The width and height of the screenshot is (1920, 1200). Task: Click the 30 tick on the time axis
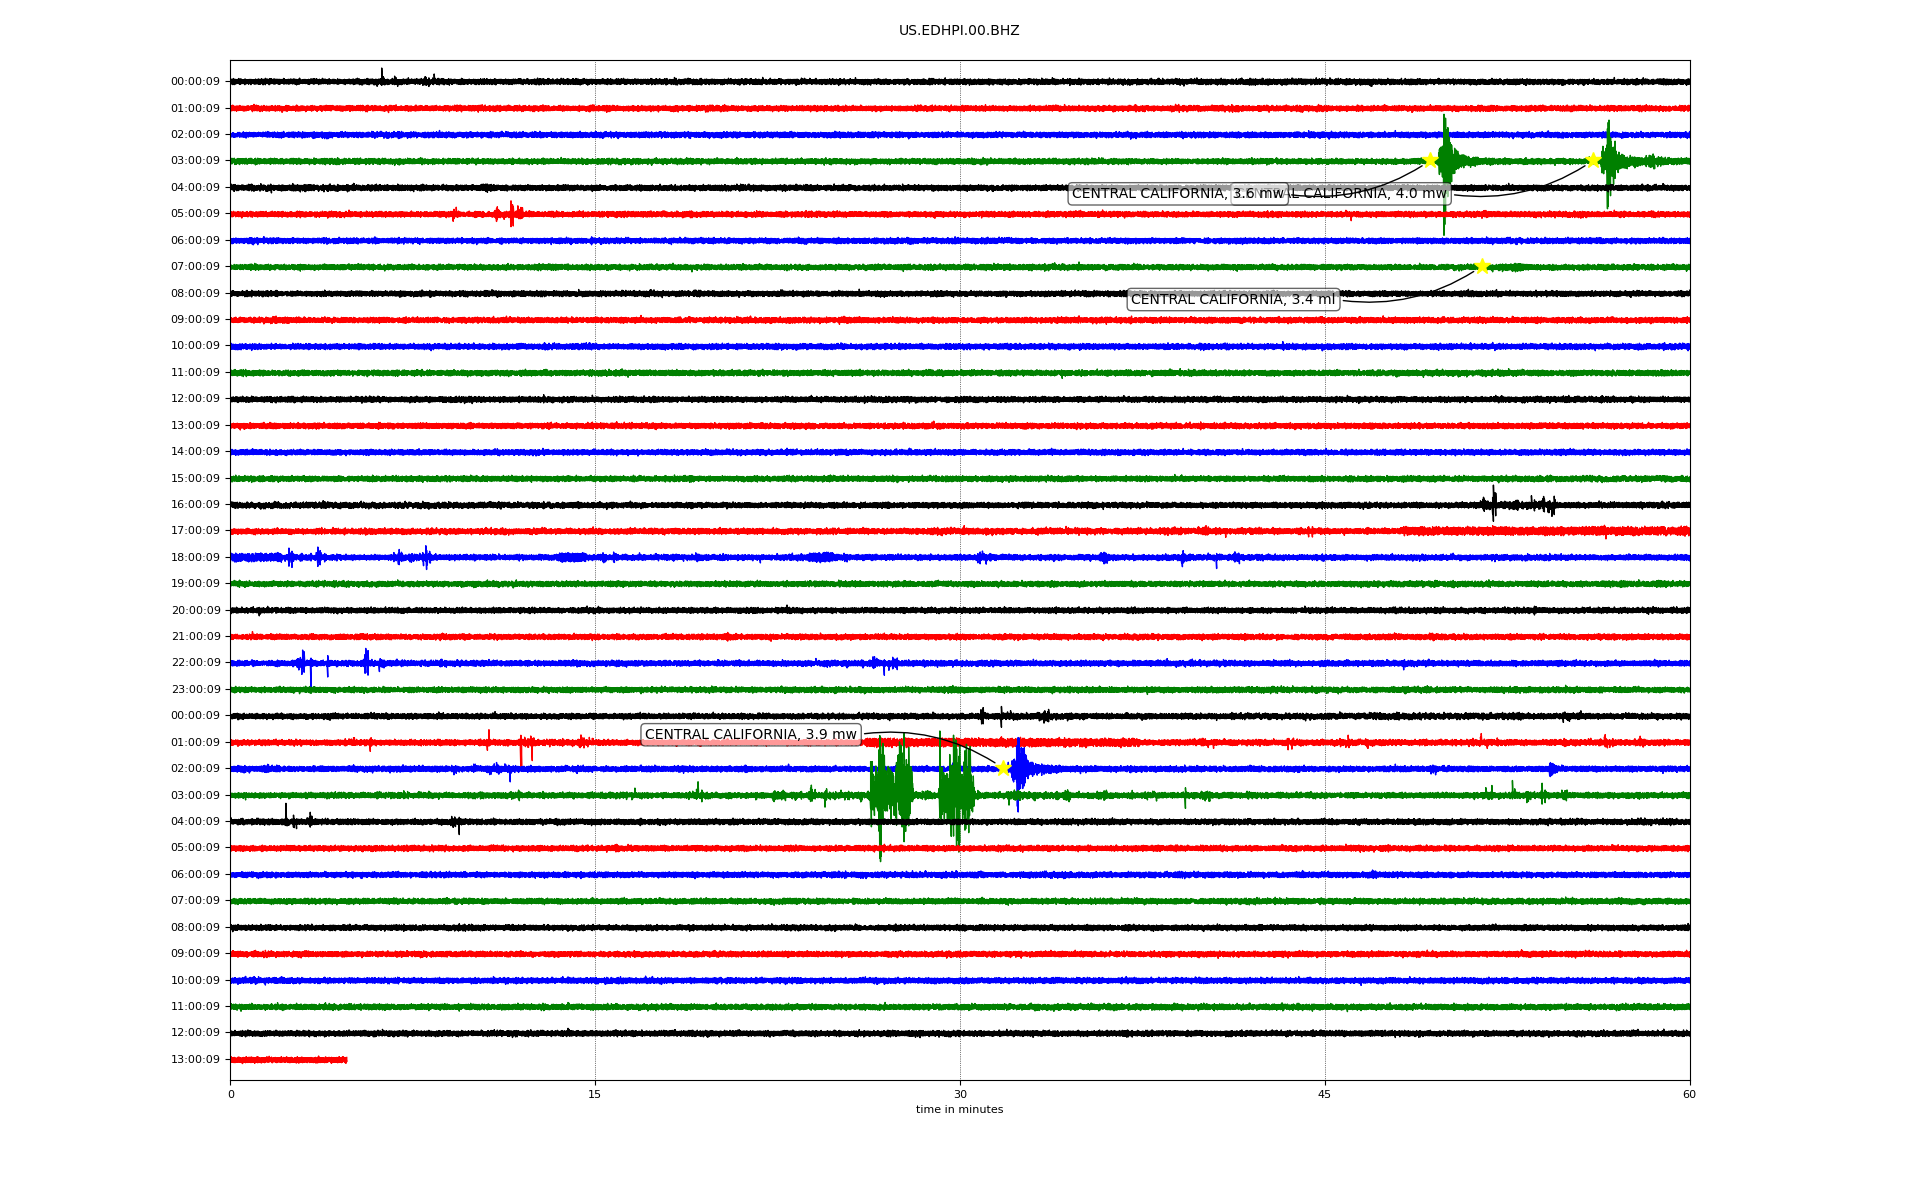pos(960,1094)
